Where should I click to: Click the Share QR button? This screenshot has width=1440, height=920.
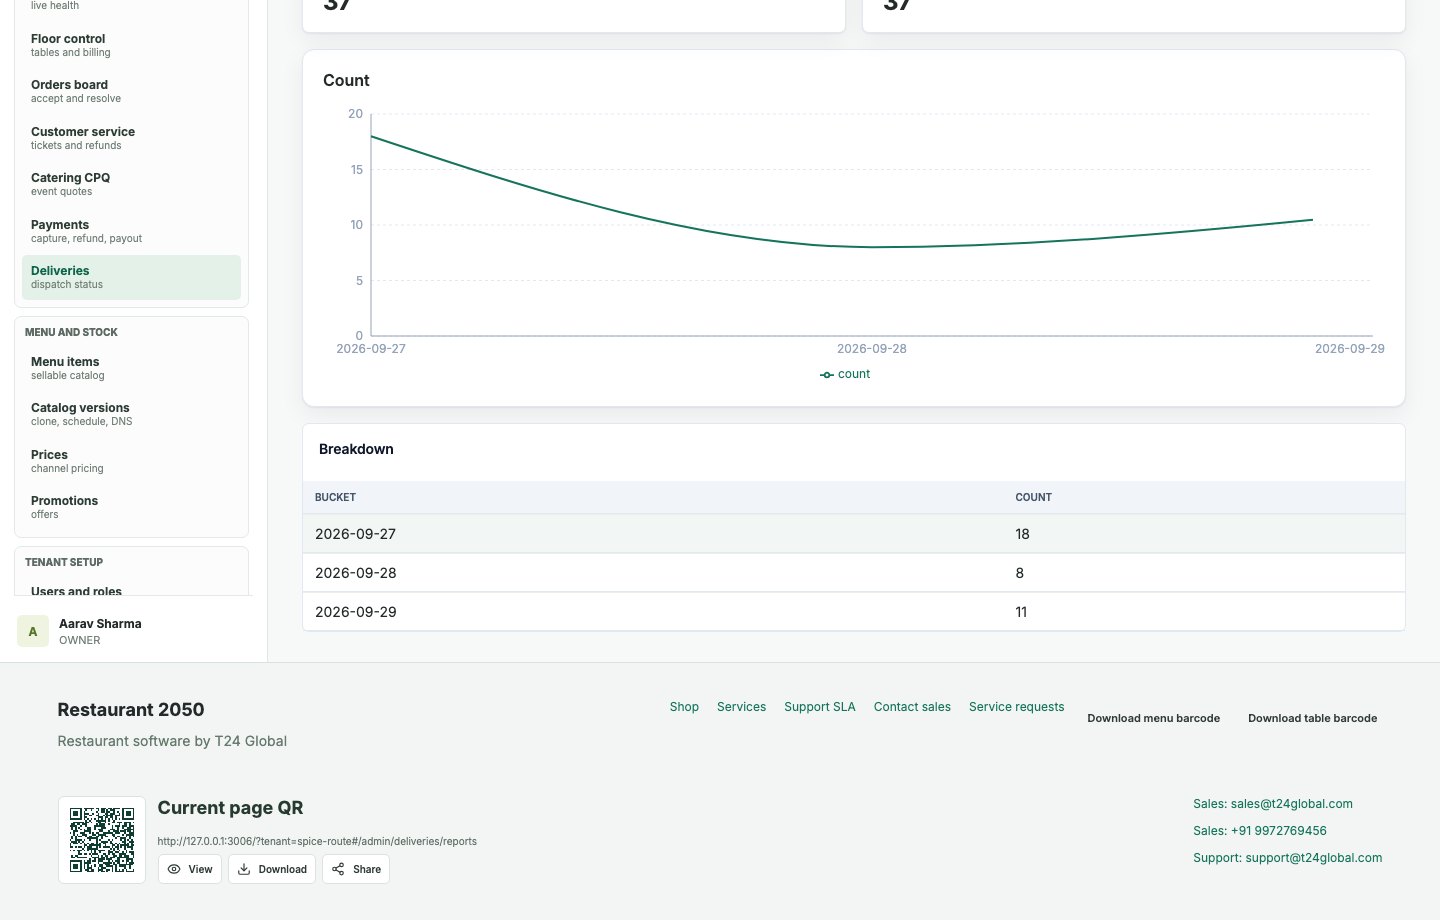pos(356,869)
